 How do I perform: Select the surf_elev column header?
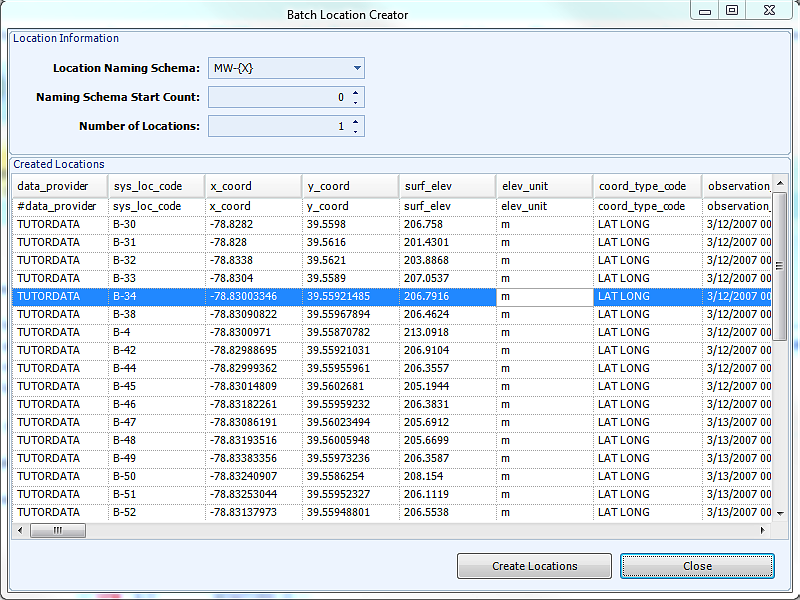coord(447,186)
